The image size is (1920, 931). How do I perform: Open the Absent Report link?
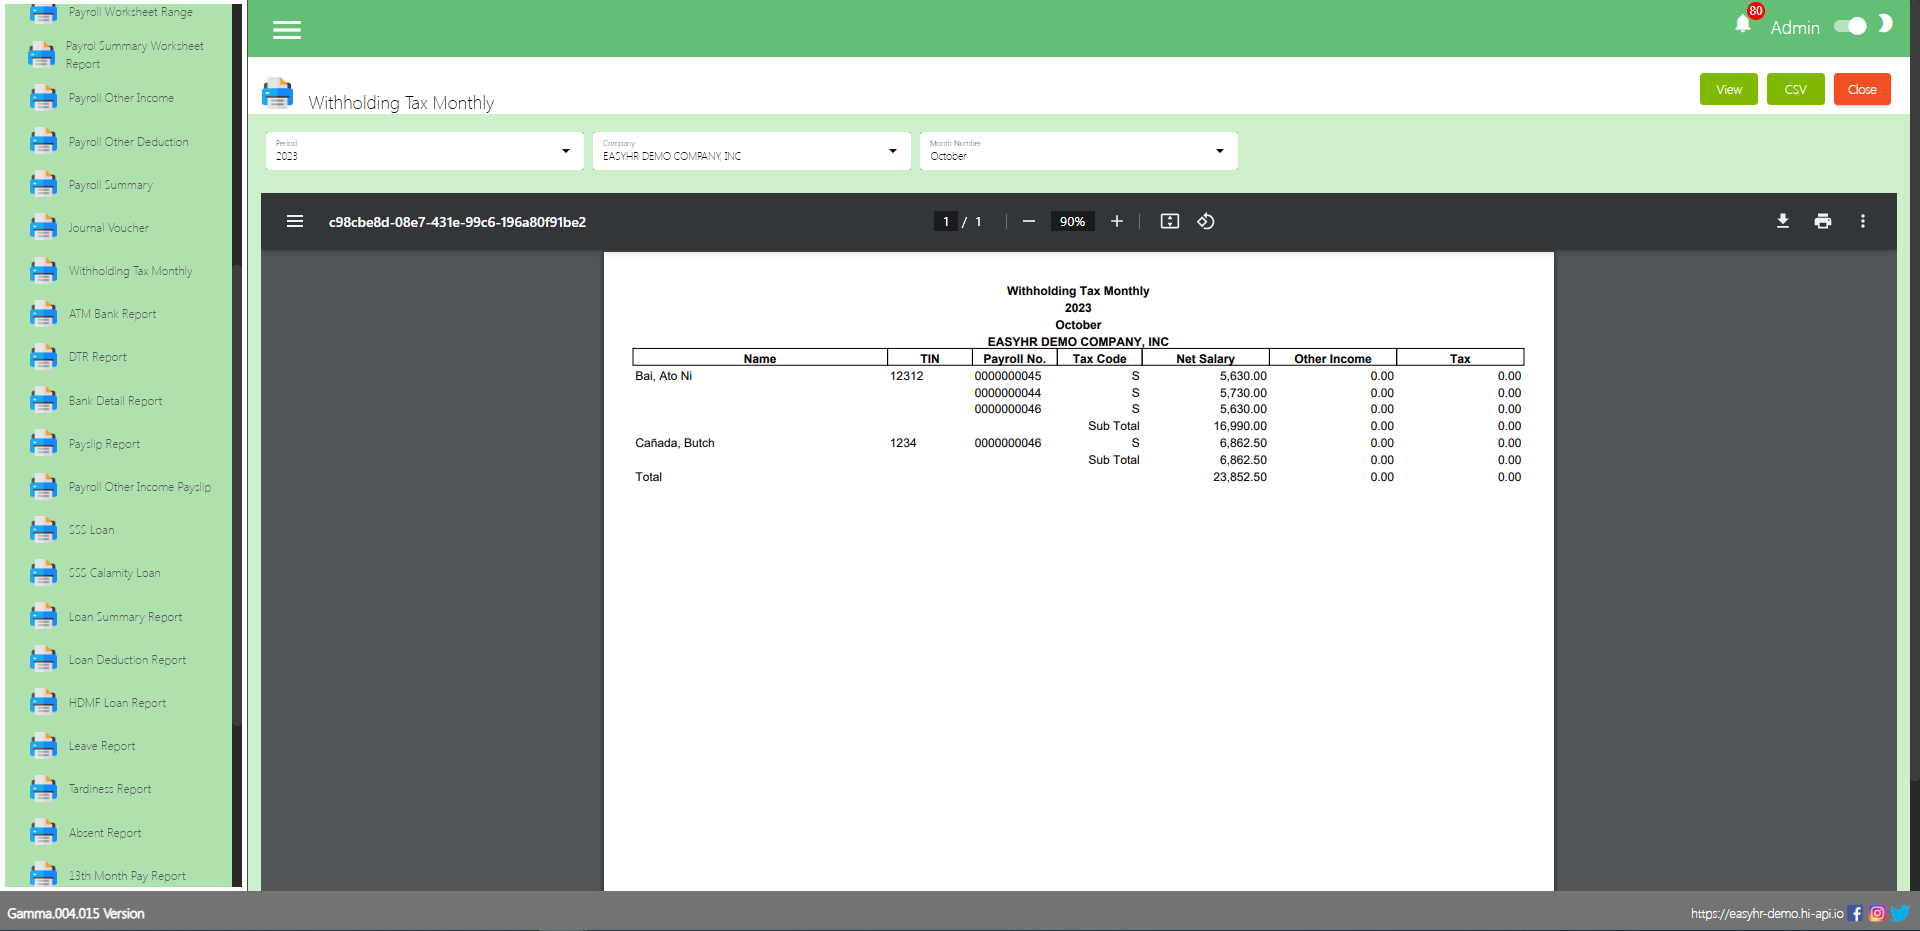point(104,833)
